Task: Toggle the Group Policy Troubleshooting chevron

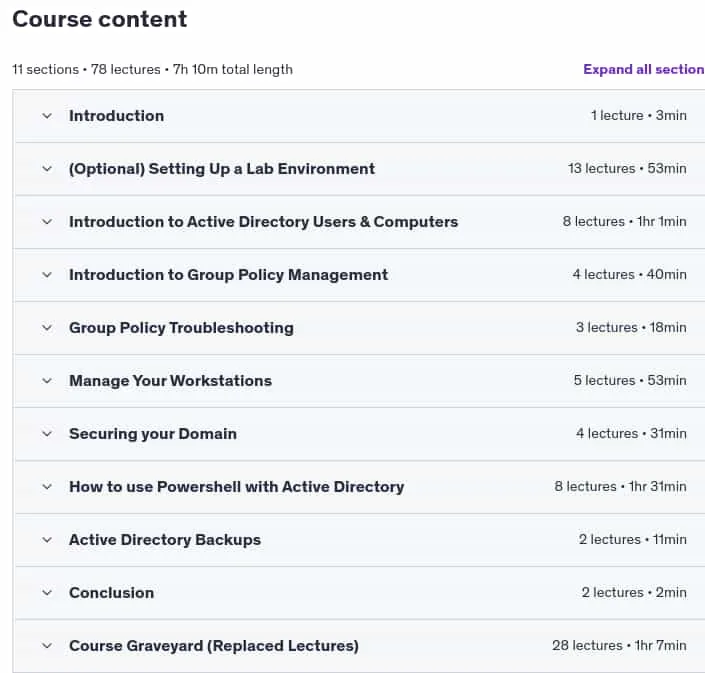Action: pos(47,328)
